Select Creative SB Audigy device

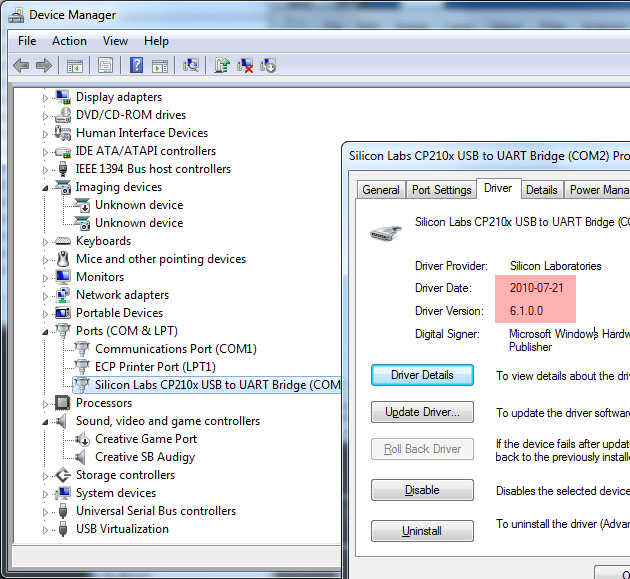pos(144,457)
